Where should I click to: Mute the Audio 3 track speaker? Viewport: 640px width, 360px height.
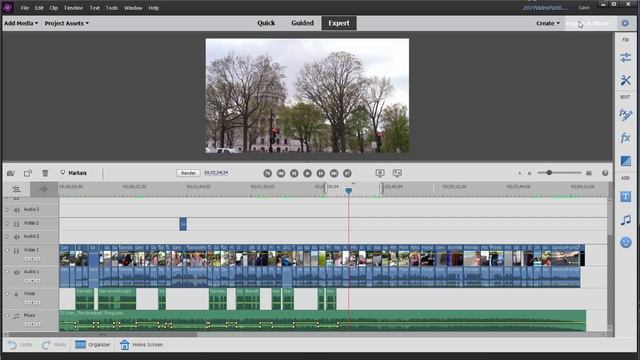point(17,210)
